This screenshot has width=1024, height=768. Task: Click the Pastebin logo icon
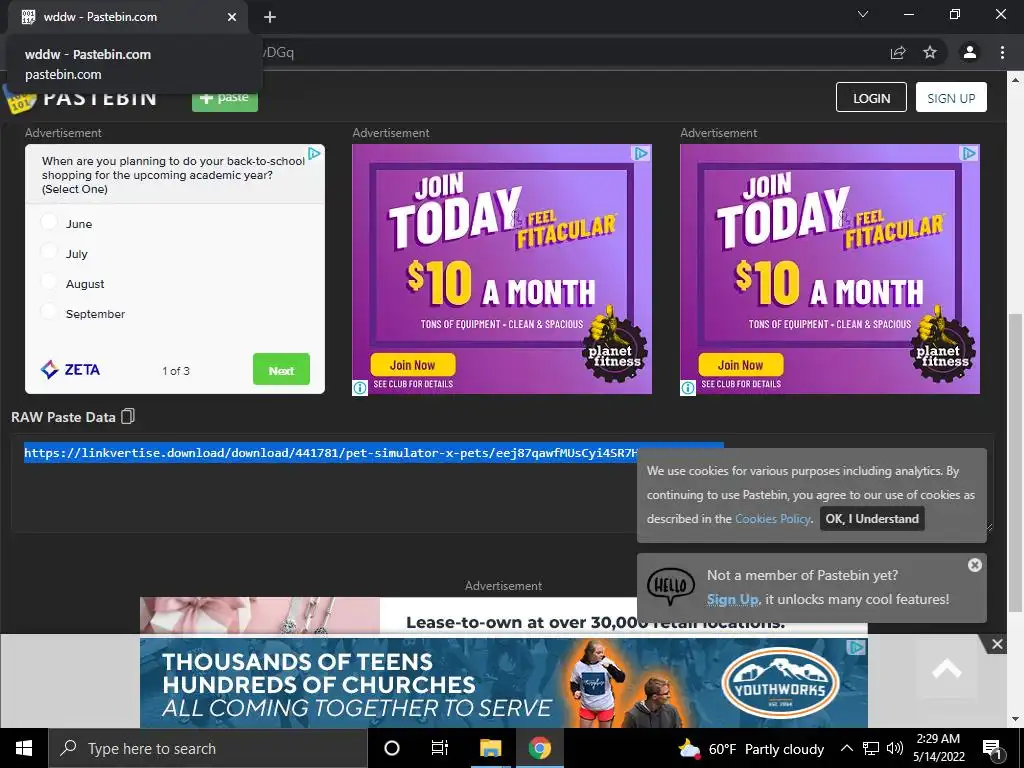point(20,100)
